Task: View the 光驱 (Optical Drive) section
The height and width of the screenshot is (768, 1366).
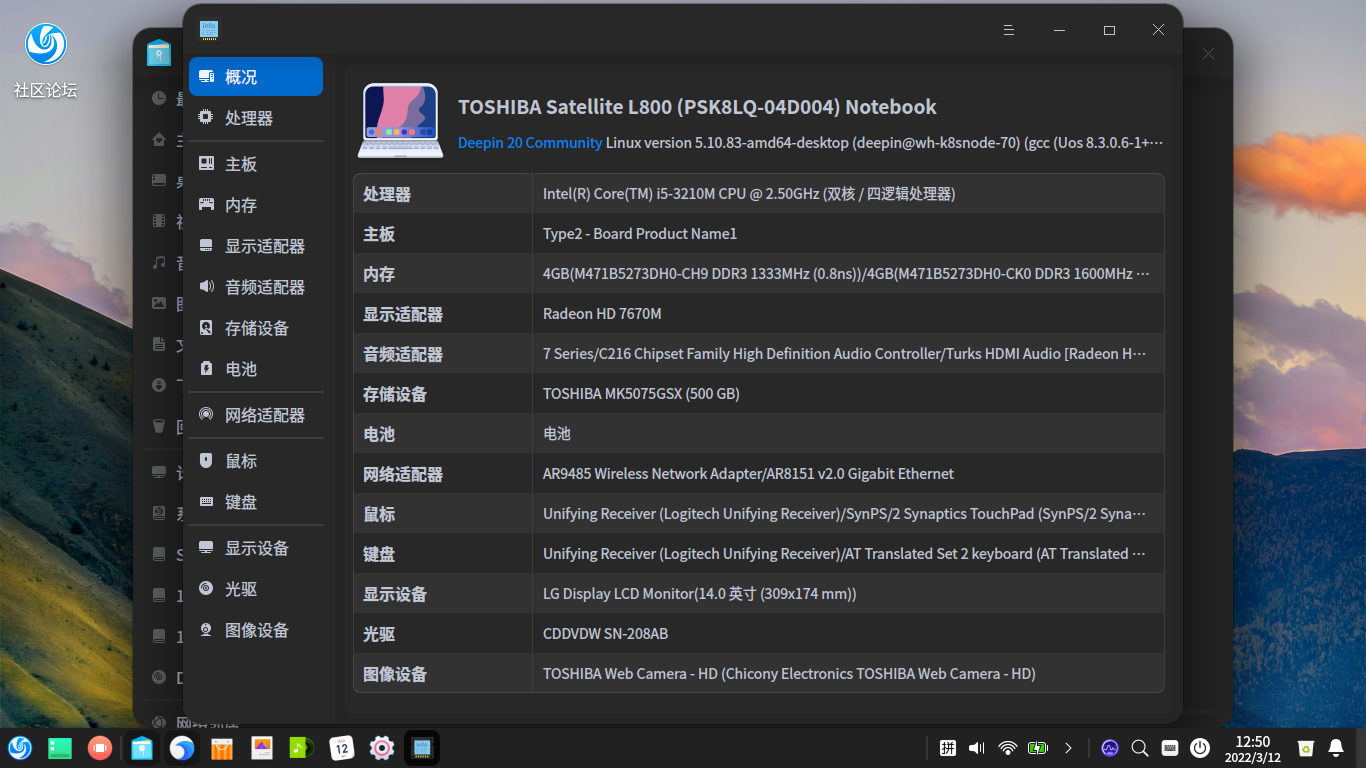Action: point(240,589)
